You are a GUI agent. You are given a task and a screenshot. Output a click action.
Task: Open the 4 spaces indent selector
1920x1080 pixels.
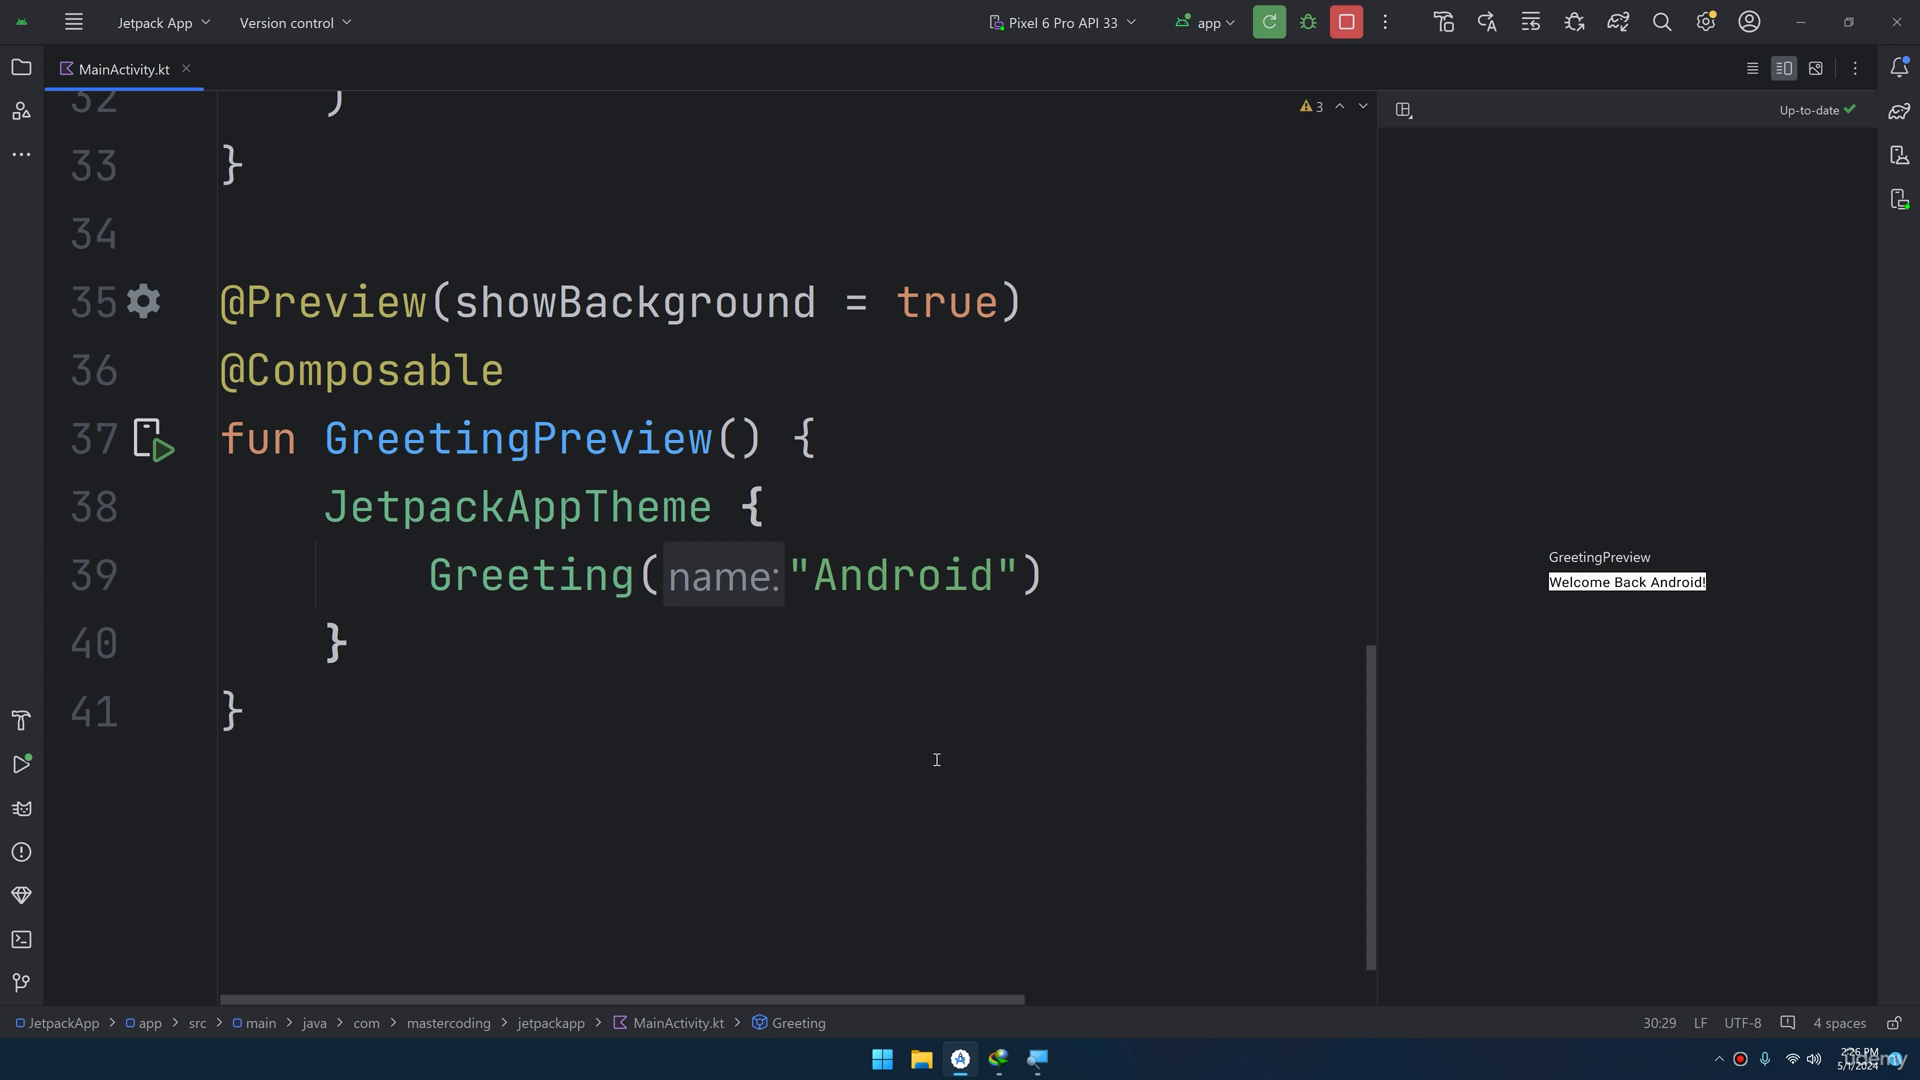1839,1023
